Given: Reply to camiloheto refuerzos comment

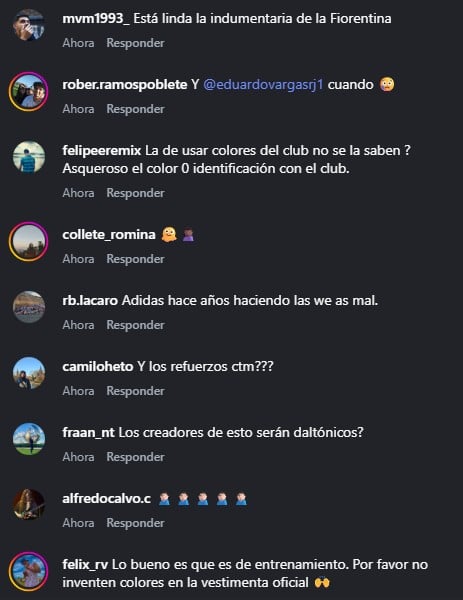Looking at the screenshot, I should click(135, 391).
